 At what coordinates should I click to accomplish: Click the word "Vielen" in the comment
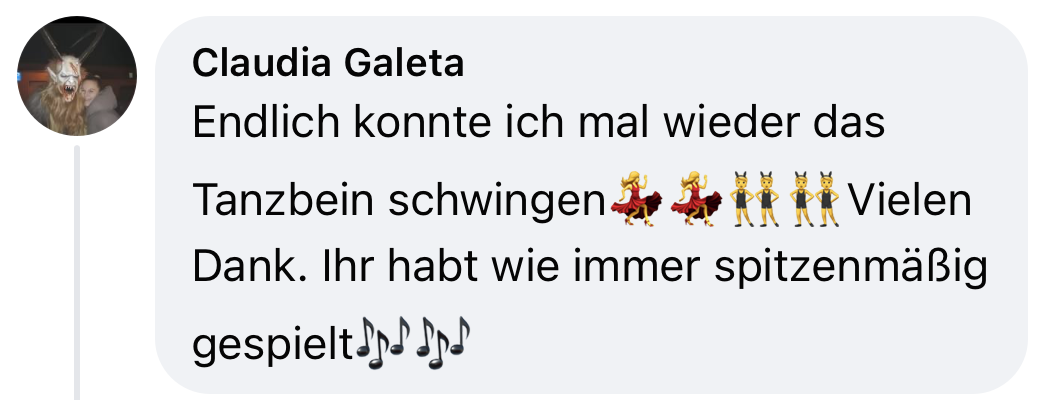pyautogui.click(x=909, y=200)
